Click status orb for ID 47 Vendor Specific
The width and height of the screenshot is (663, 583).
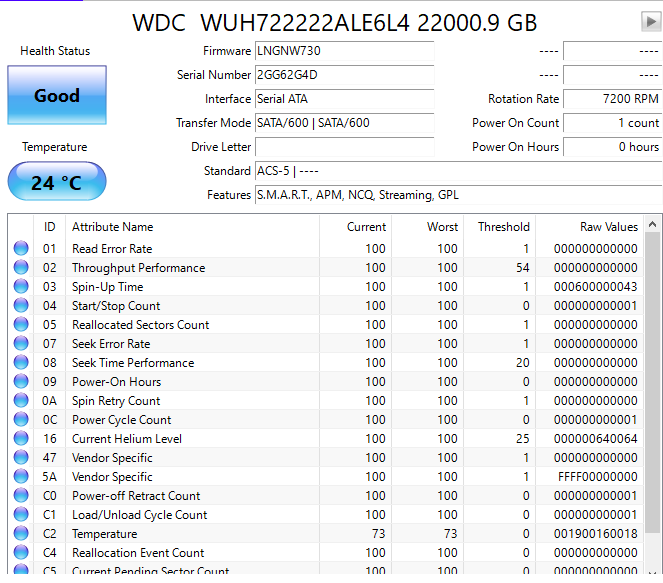[21, 457]
